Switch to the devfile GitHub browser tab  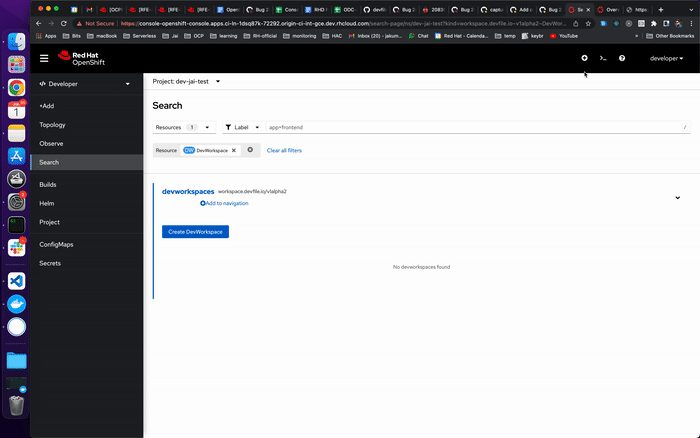[x=375, y=9]
